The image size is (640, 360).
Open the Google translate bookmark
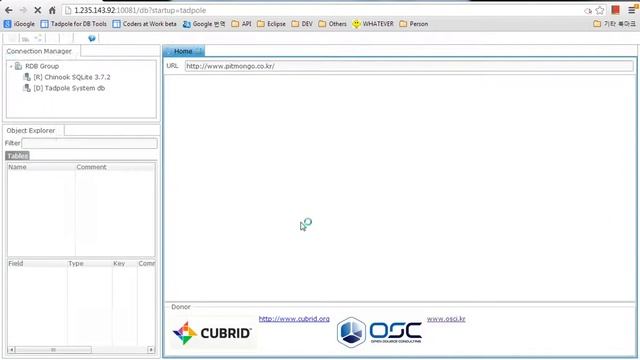tap(204, 24)
